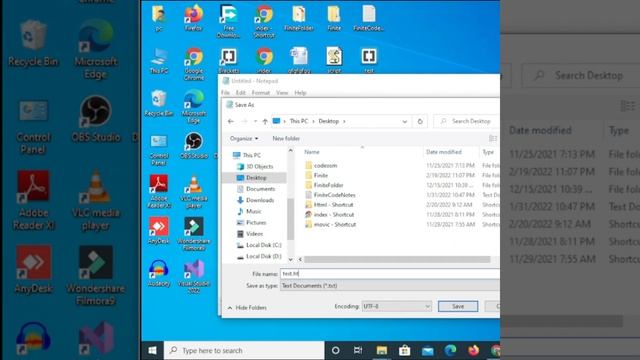Open the Save as type dropdown
Image resolution: width=640 pixels, height=360 pixels.
pos(390,286)
